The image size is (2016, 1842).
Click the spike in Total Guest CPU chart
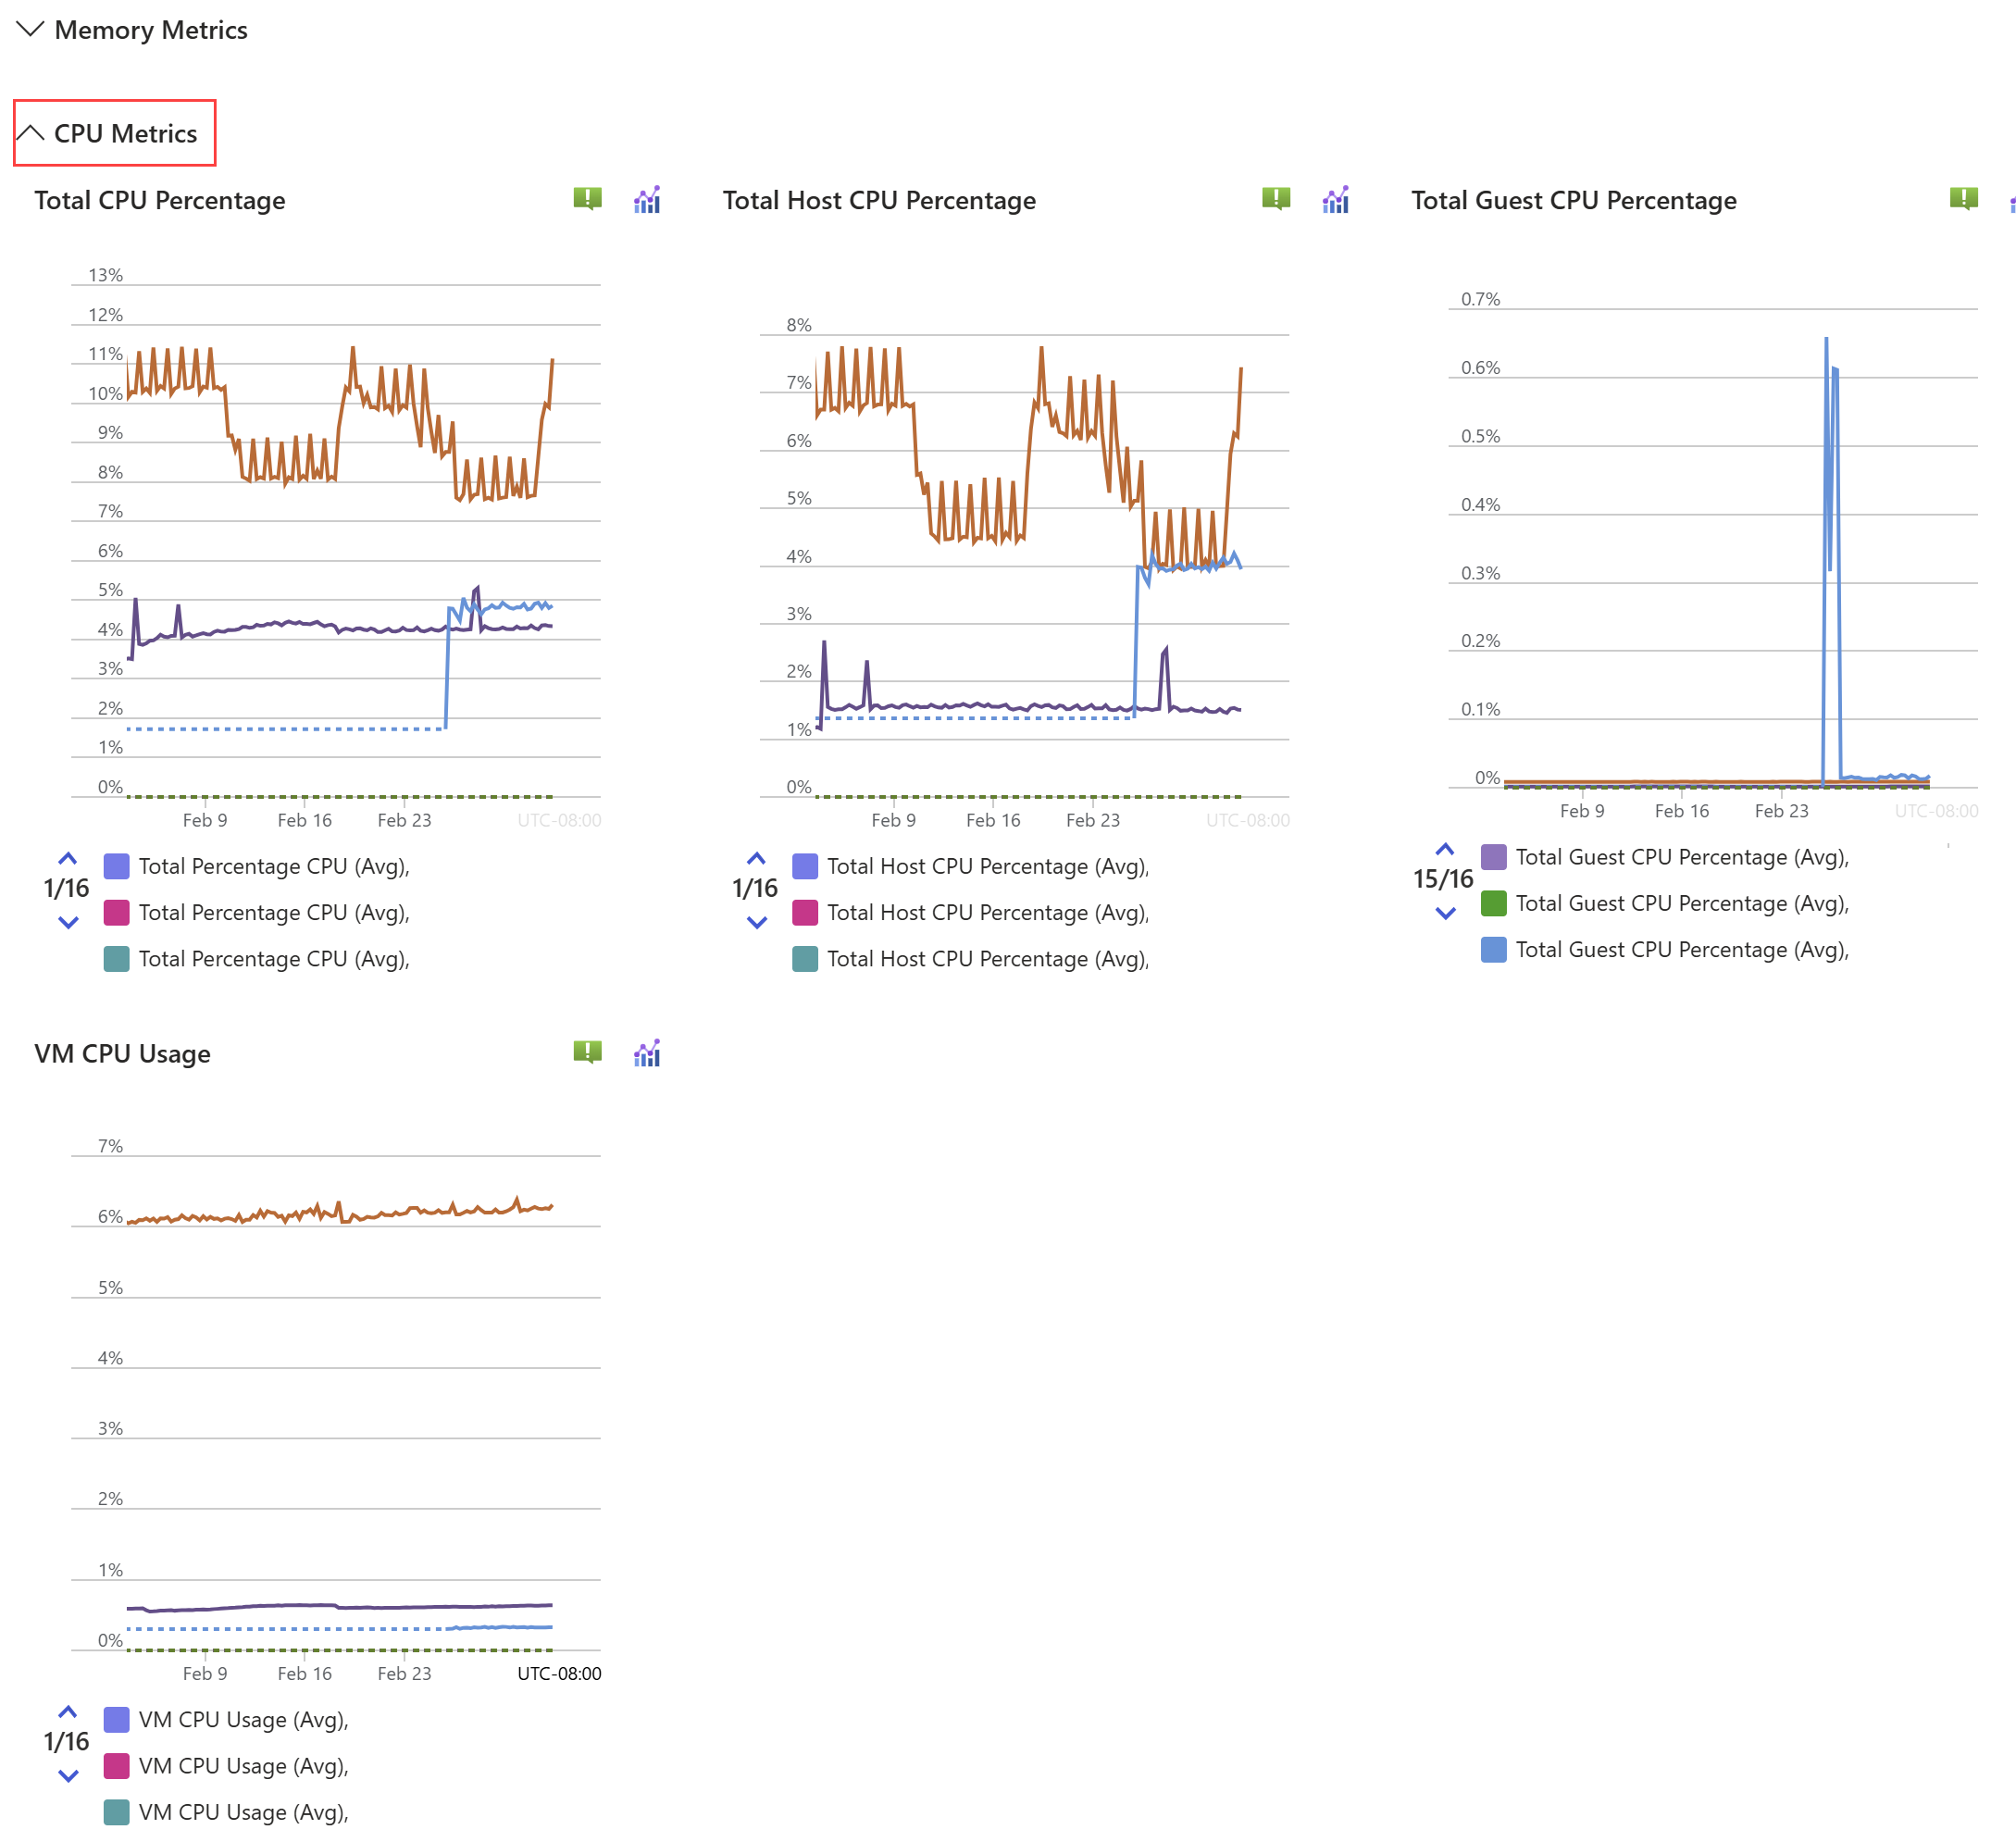[x=1827, y=400]
